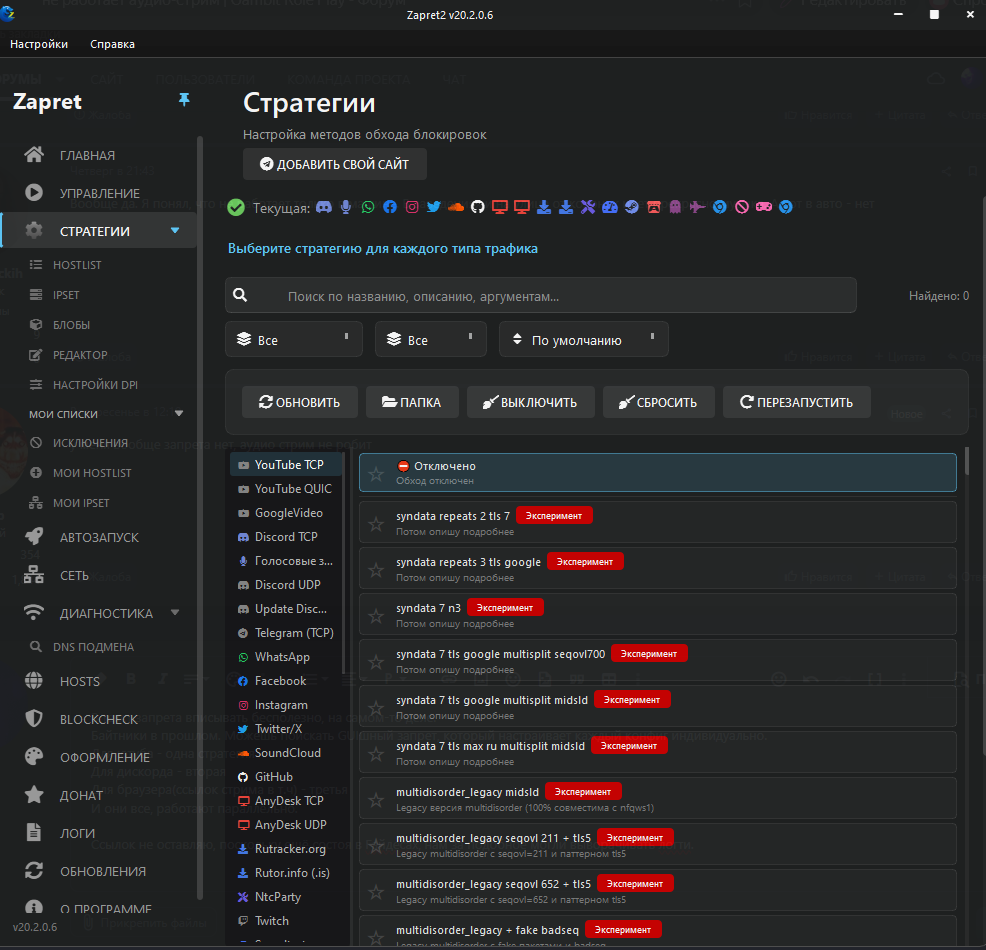This screenshot has height=950, width=986.
Task: Click the Discord icon in current strategies row
Action: tap(323, 207)
